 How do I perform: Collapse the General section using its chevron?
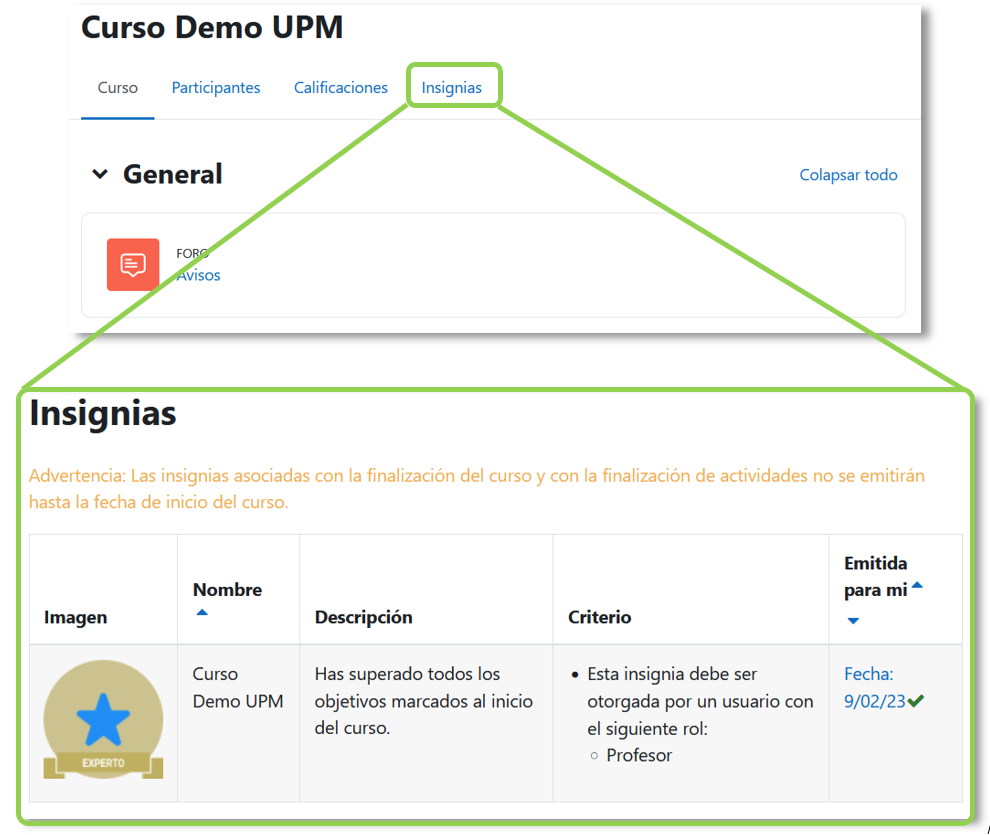(x=99, y=174)
